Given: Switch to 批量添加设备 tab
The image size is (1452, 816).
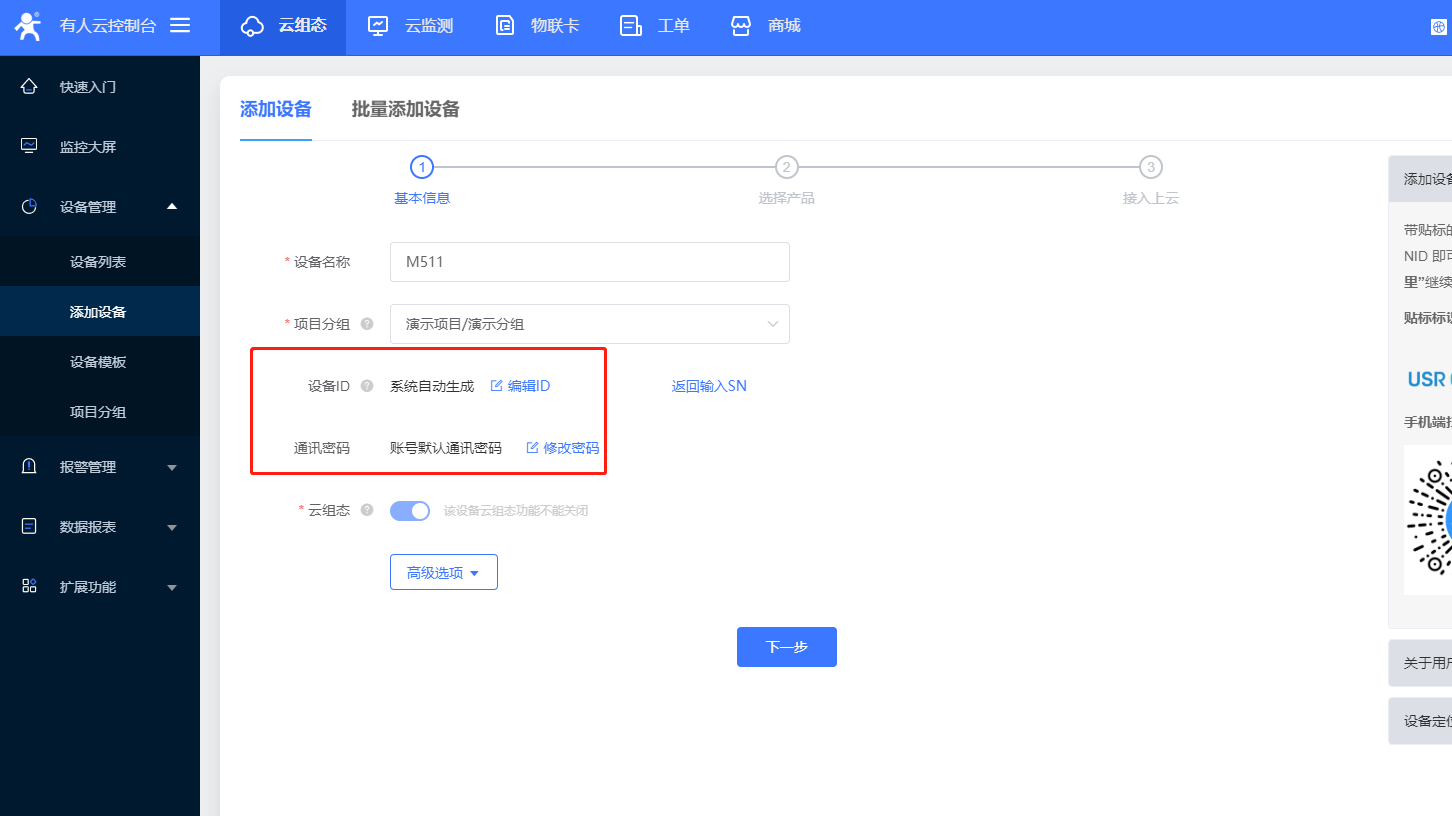Looking at the screenshot, I should pyautogui.click(x=405, y=110).
